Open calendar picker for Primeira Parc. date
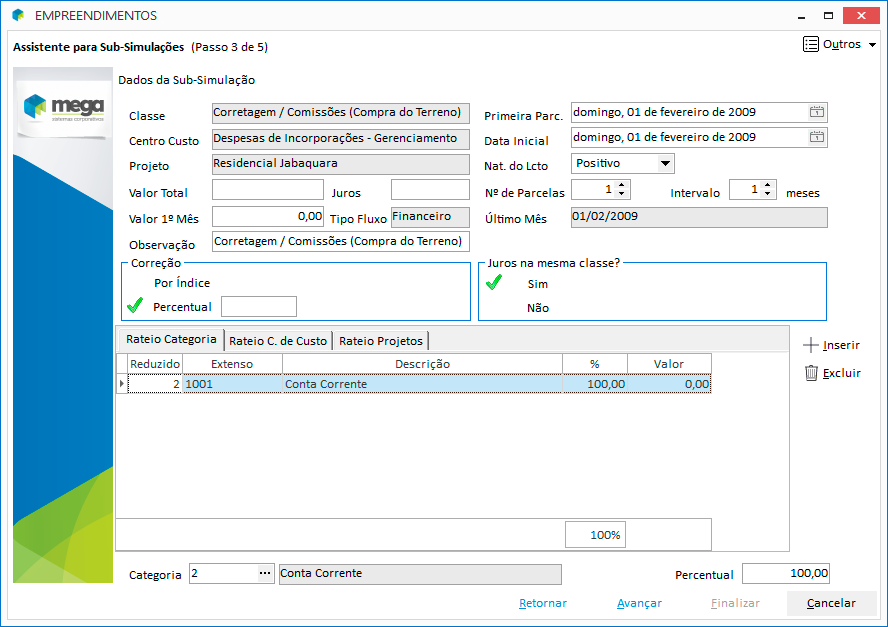888x627 pixels. pos(816,113)
